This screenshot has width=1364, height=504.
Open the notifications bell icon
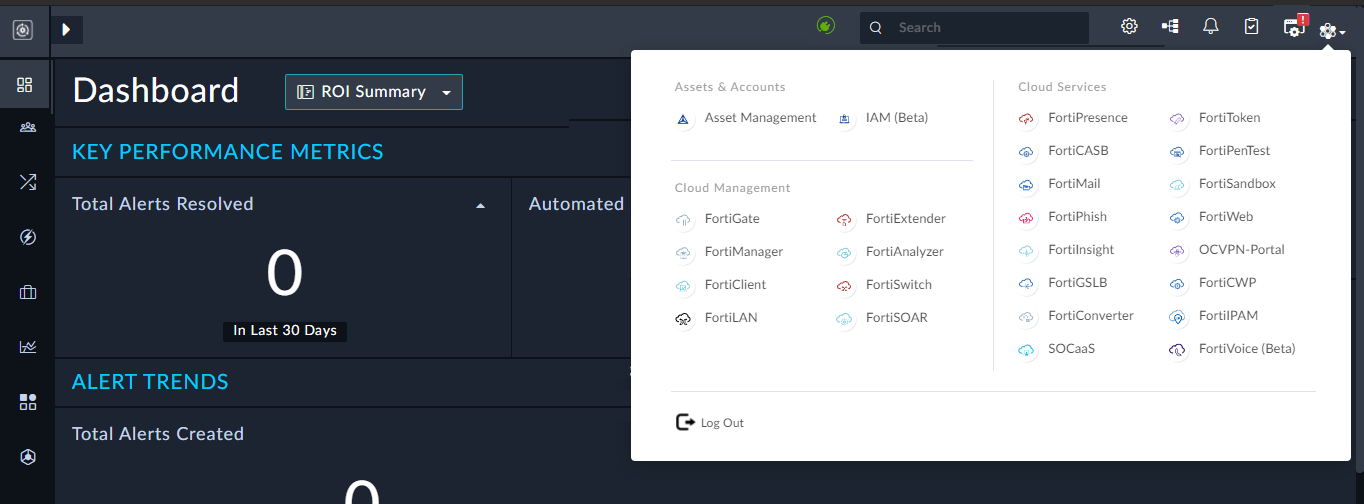[x=1211, y=27]
